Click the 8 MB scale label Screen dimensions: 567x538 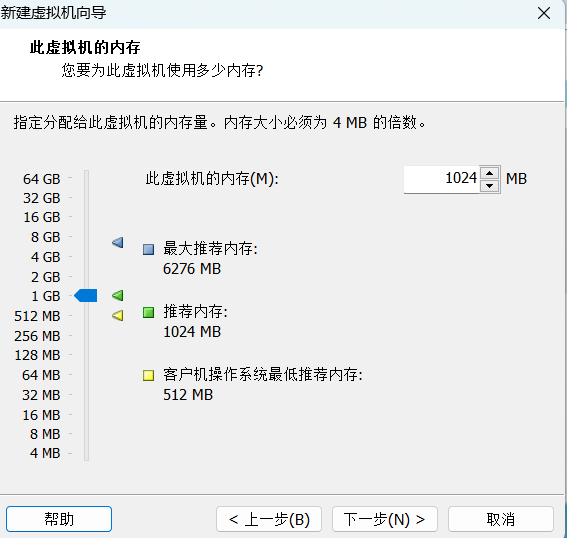tap(45, 434)
